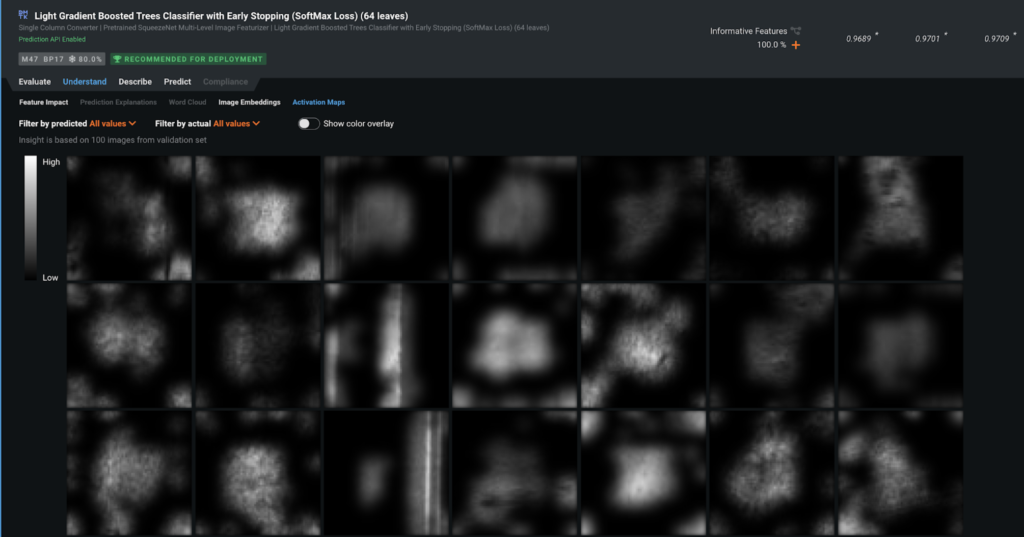Switch to the Image Embeddings sub-tab

[x=249, y=102]
